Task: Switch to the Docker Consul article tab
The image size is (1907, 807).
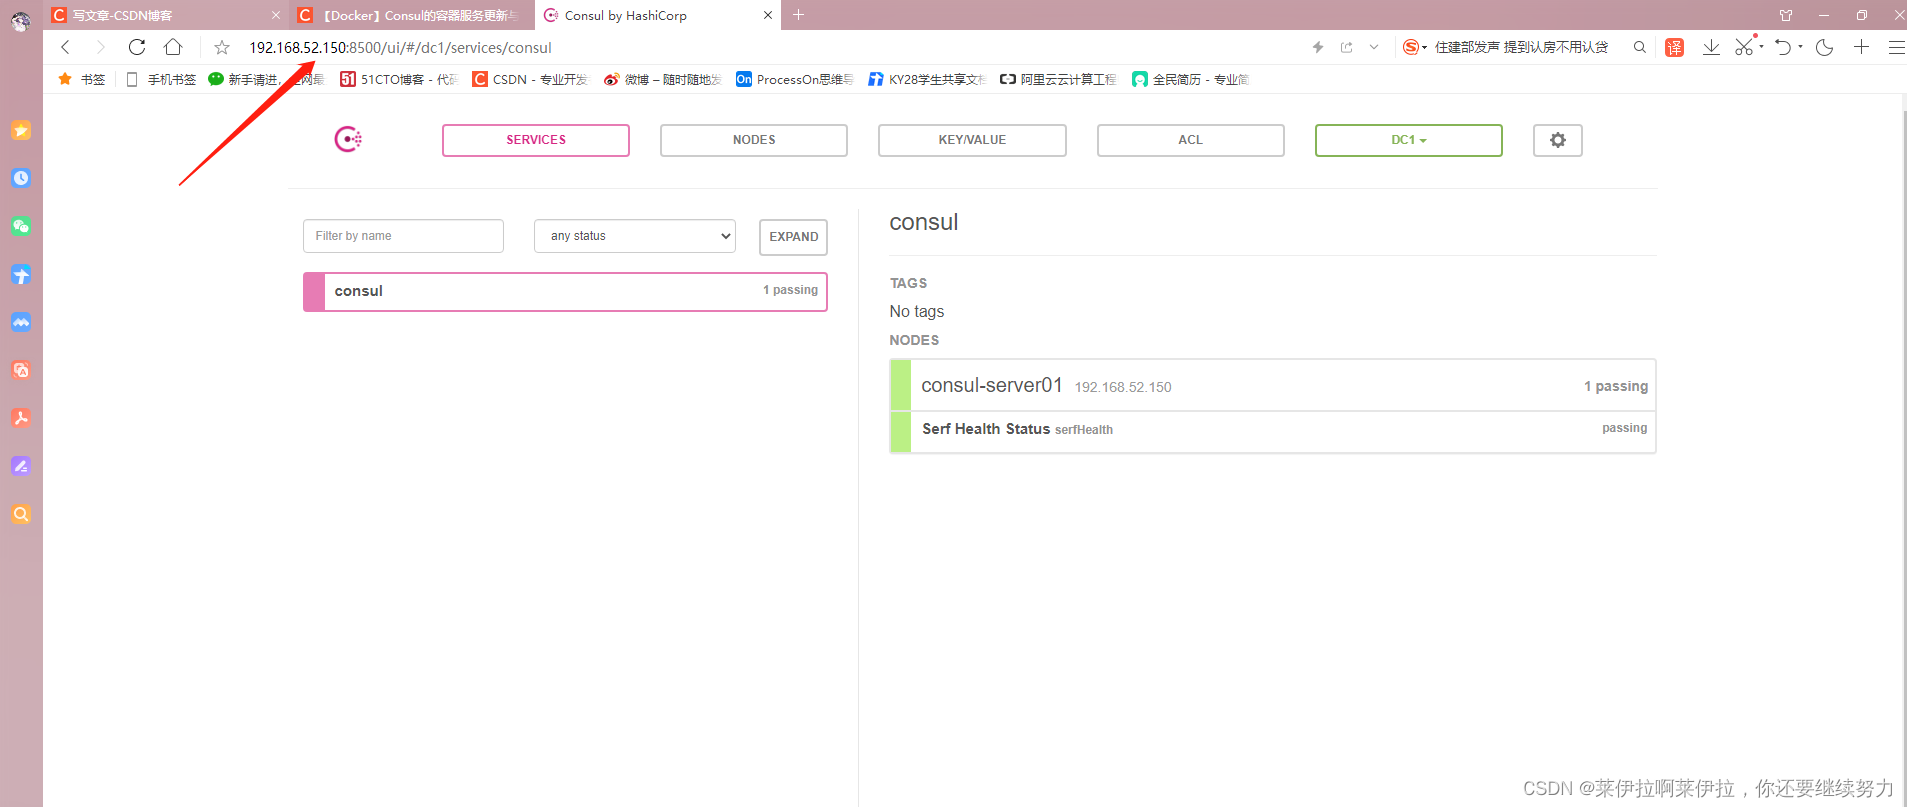Action: 412,15
